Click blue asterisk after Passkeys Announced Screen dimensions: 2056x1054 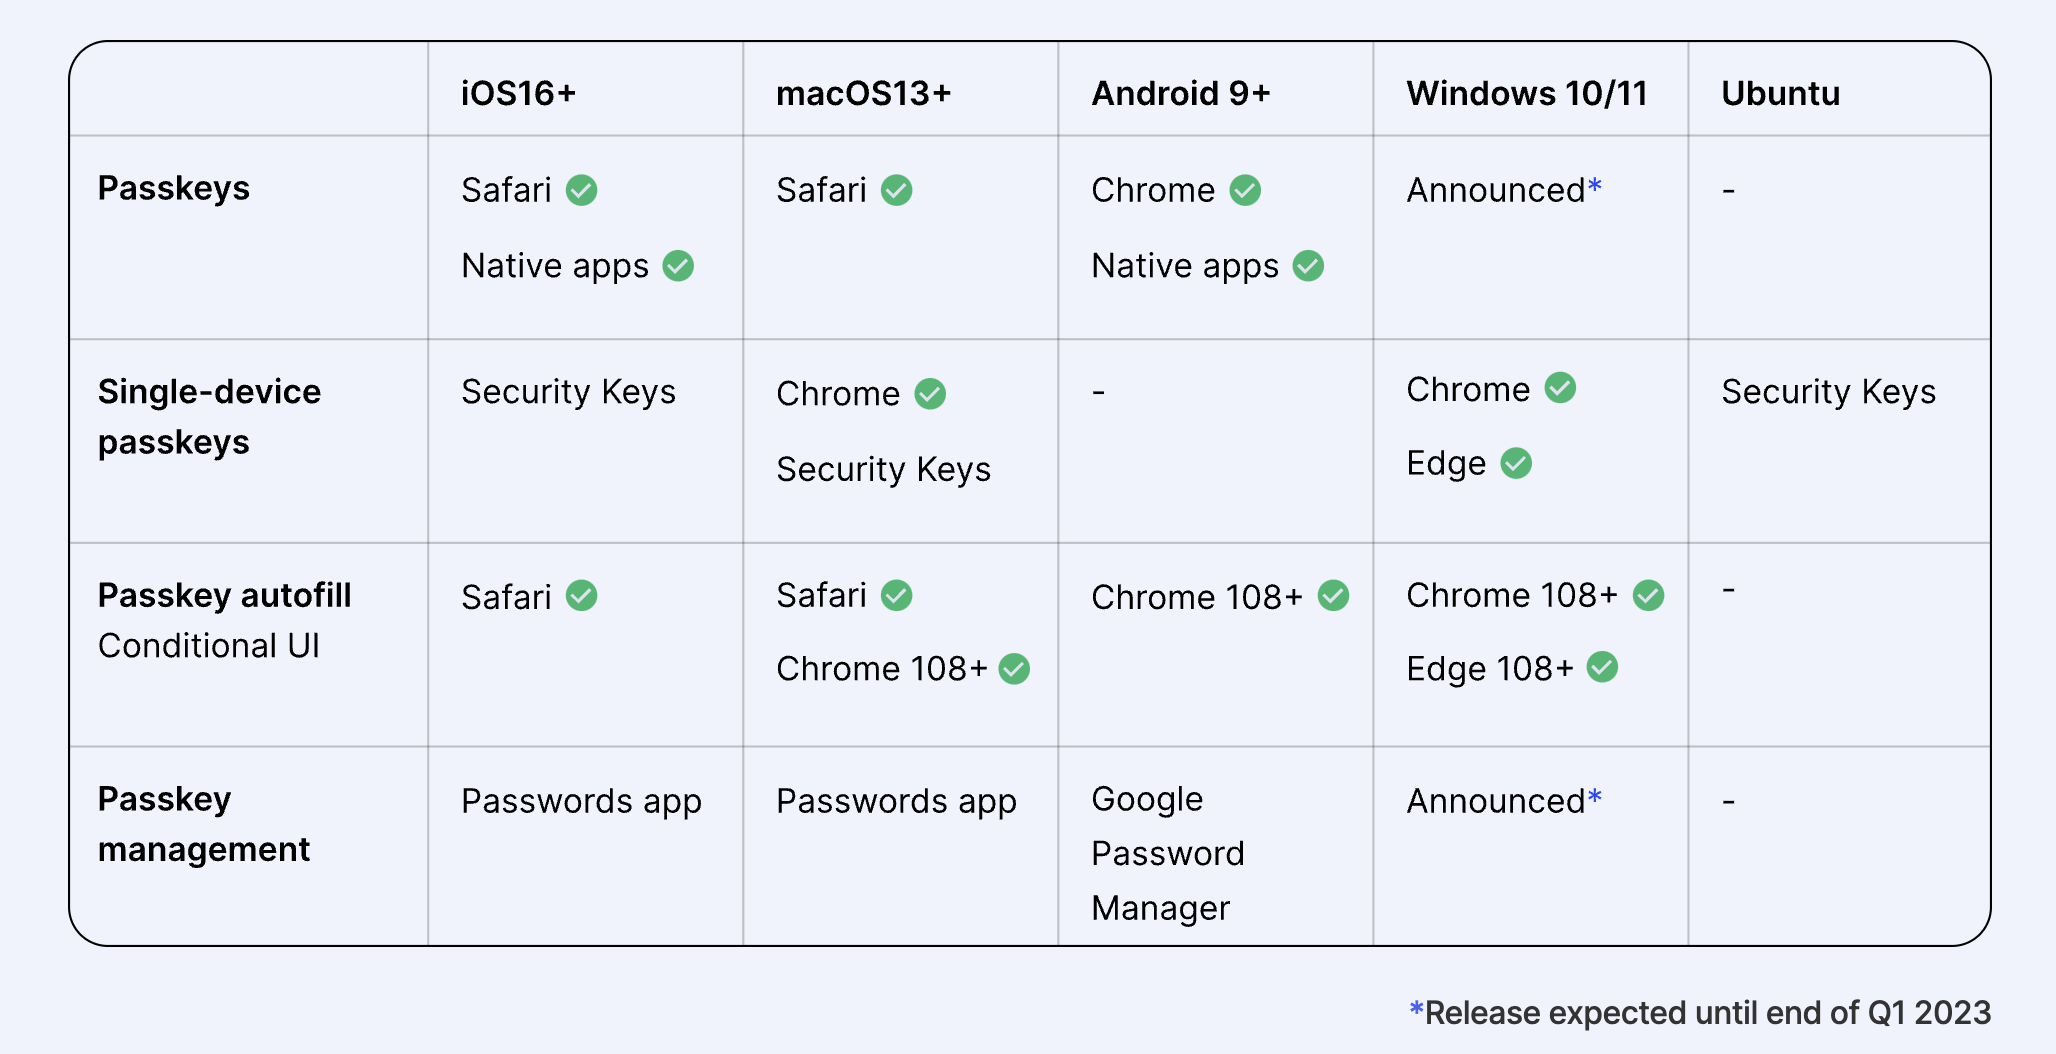1595,186
